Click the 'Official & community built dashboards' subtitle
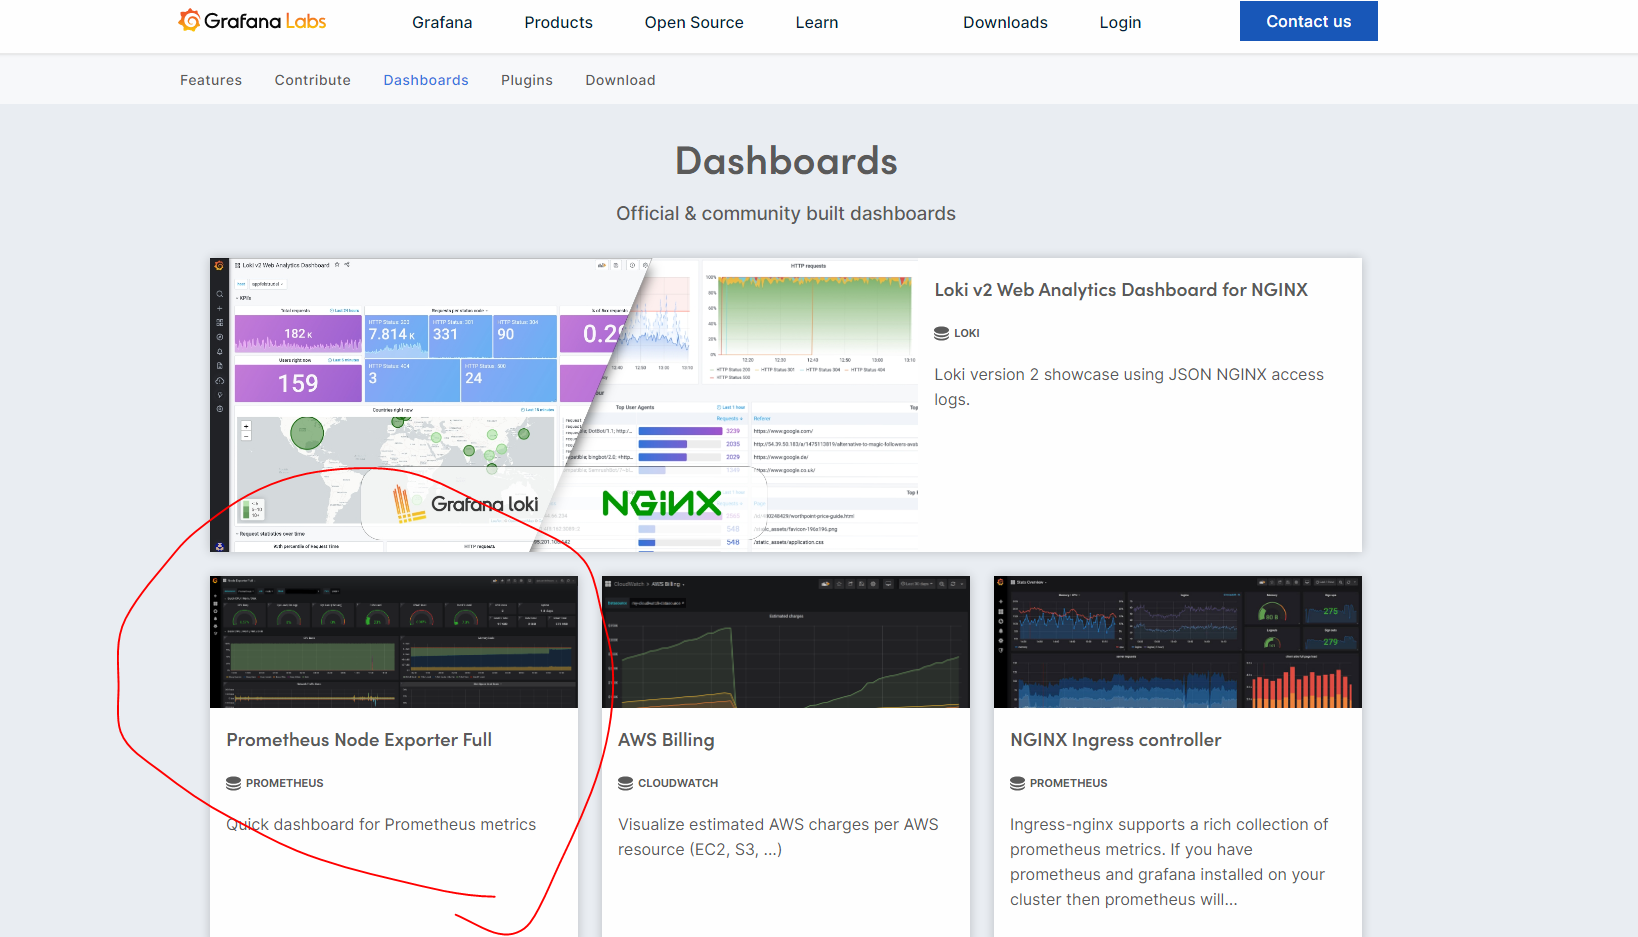1638x937 pixels. tap(786, 213)
